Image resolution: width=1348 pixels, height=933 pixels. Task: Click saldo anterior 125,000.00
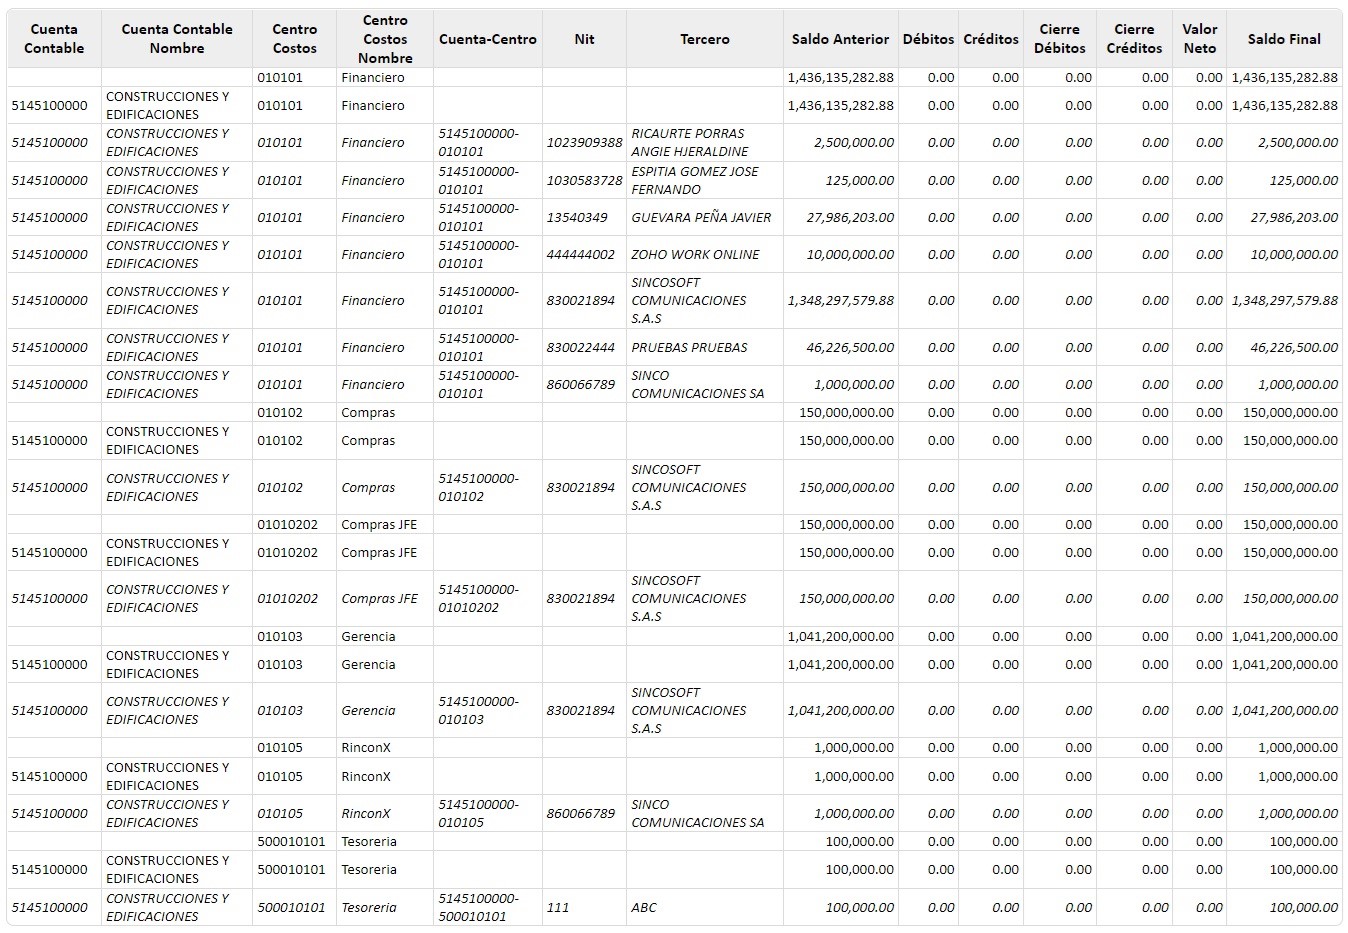[x=860, y=180]
